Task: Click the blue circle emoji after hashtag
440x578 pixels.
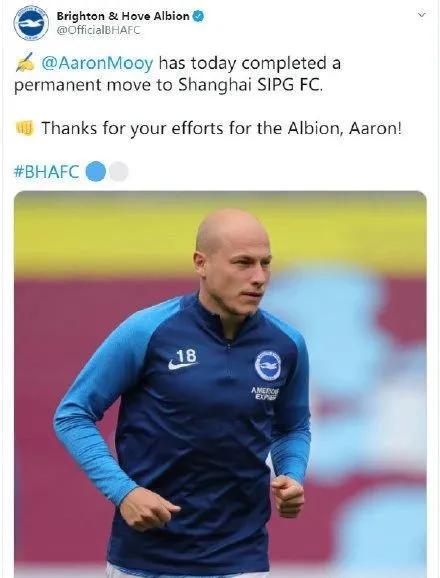Action: click(x=96, y=171)
